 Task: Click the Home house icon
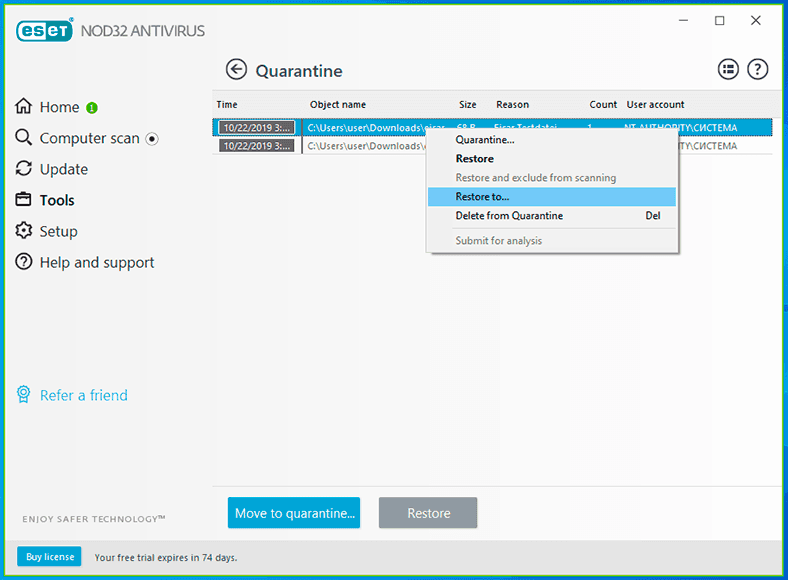24,106
